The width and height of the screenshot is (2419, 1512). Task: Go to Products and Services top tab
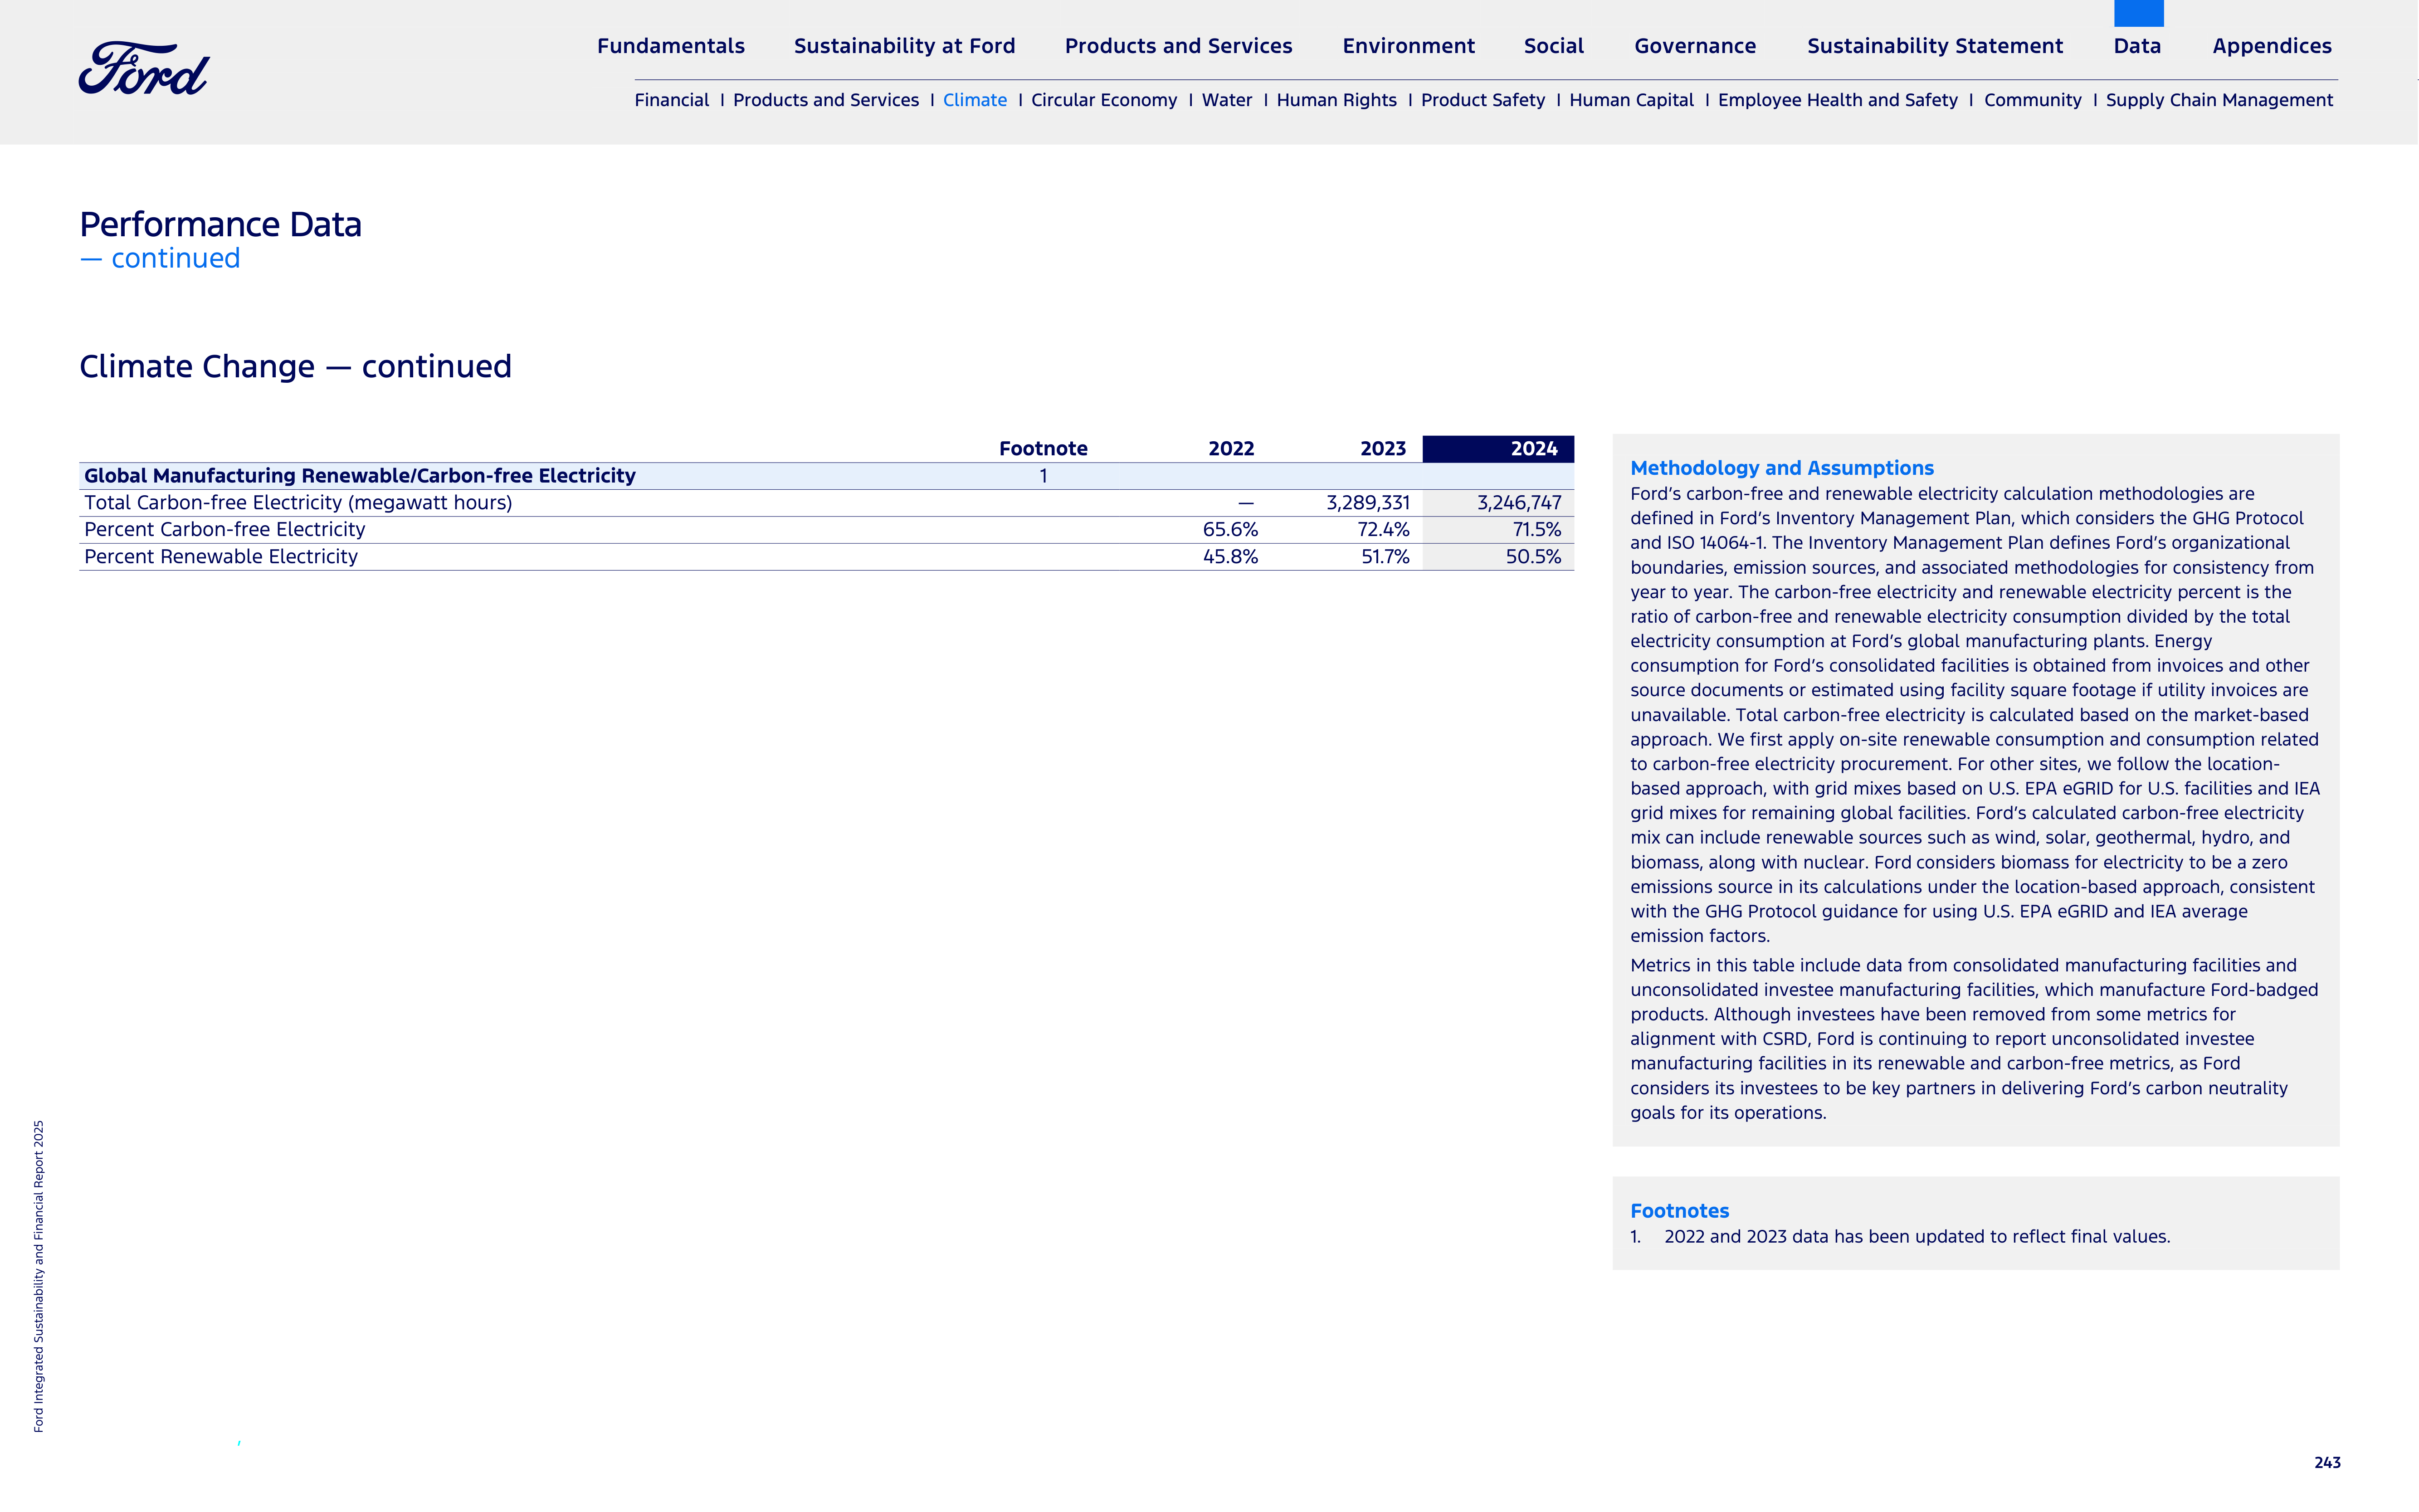pos(1178,46)
